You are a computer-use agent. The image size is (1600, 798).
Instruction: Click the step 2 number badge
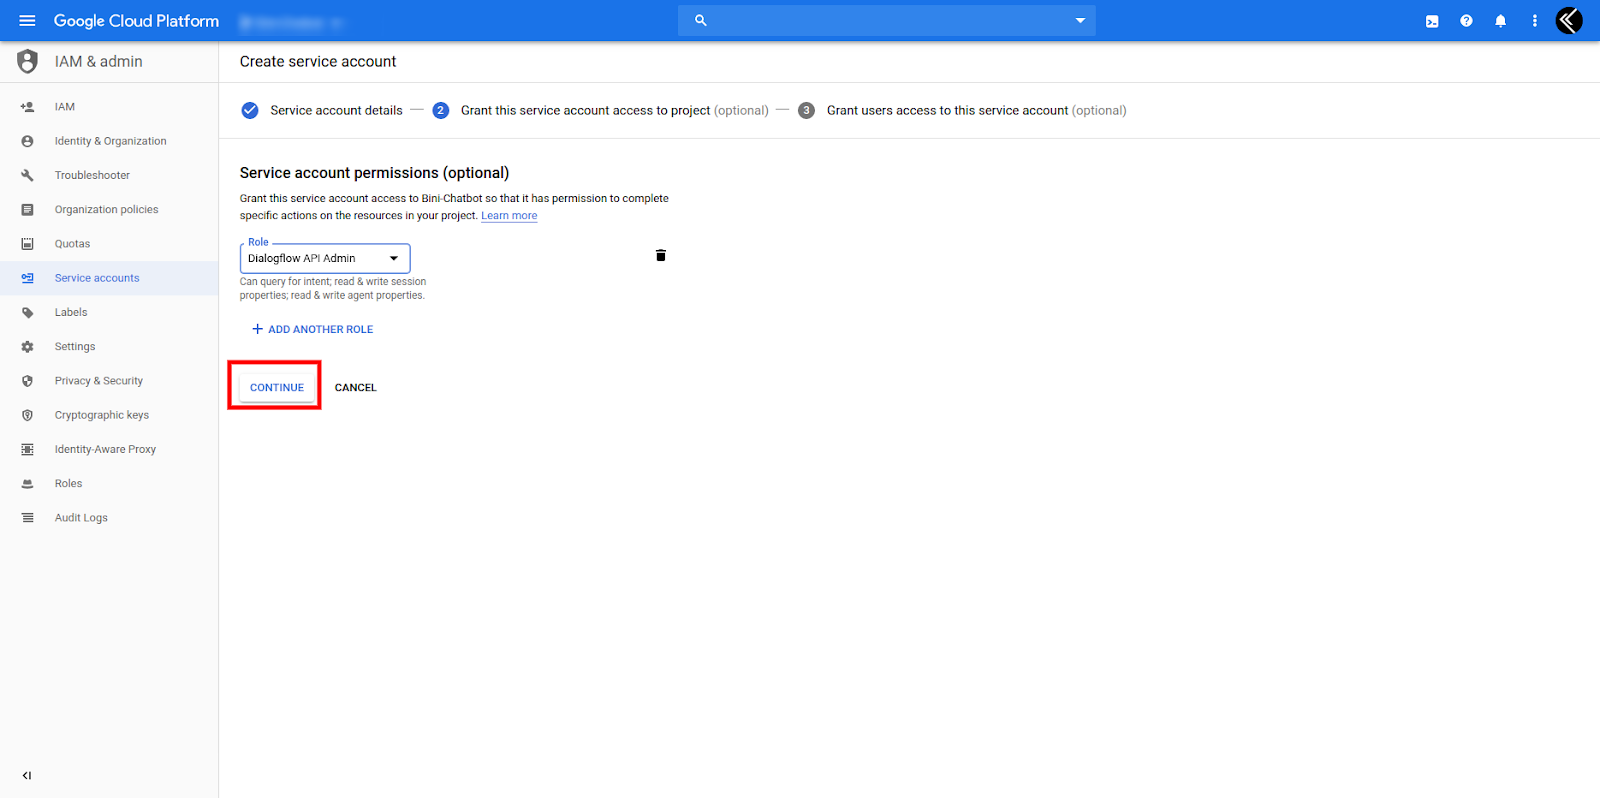pyautogui.click(x=440, y=110)
